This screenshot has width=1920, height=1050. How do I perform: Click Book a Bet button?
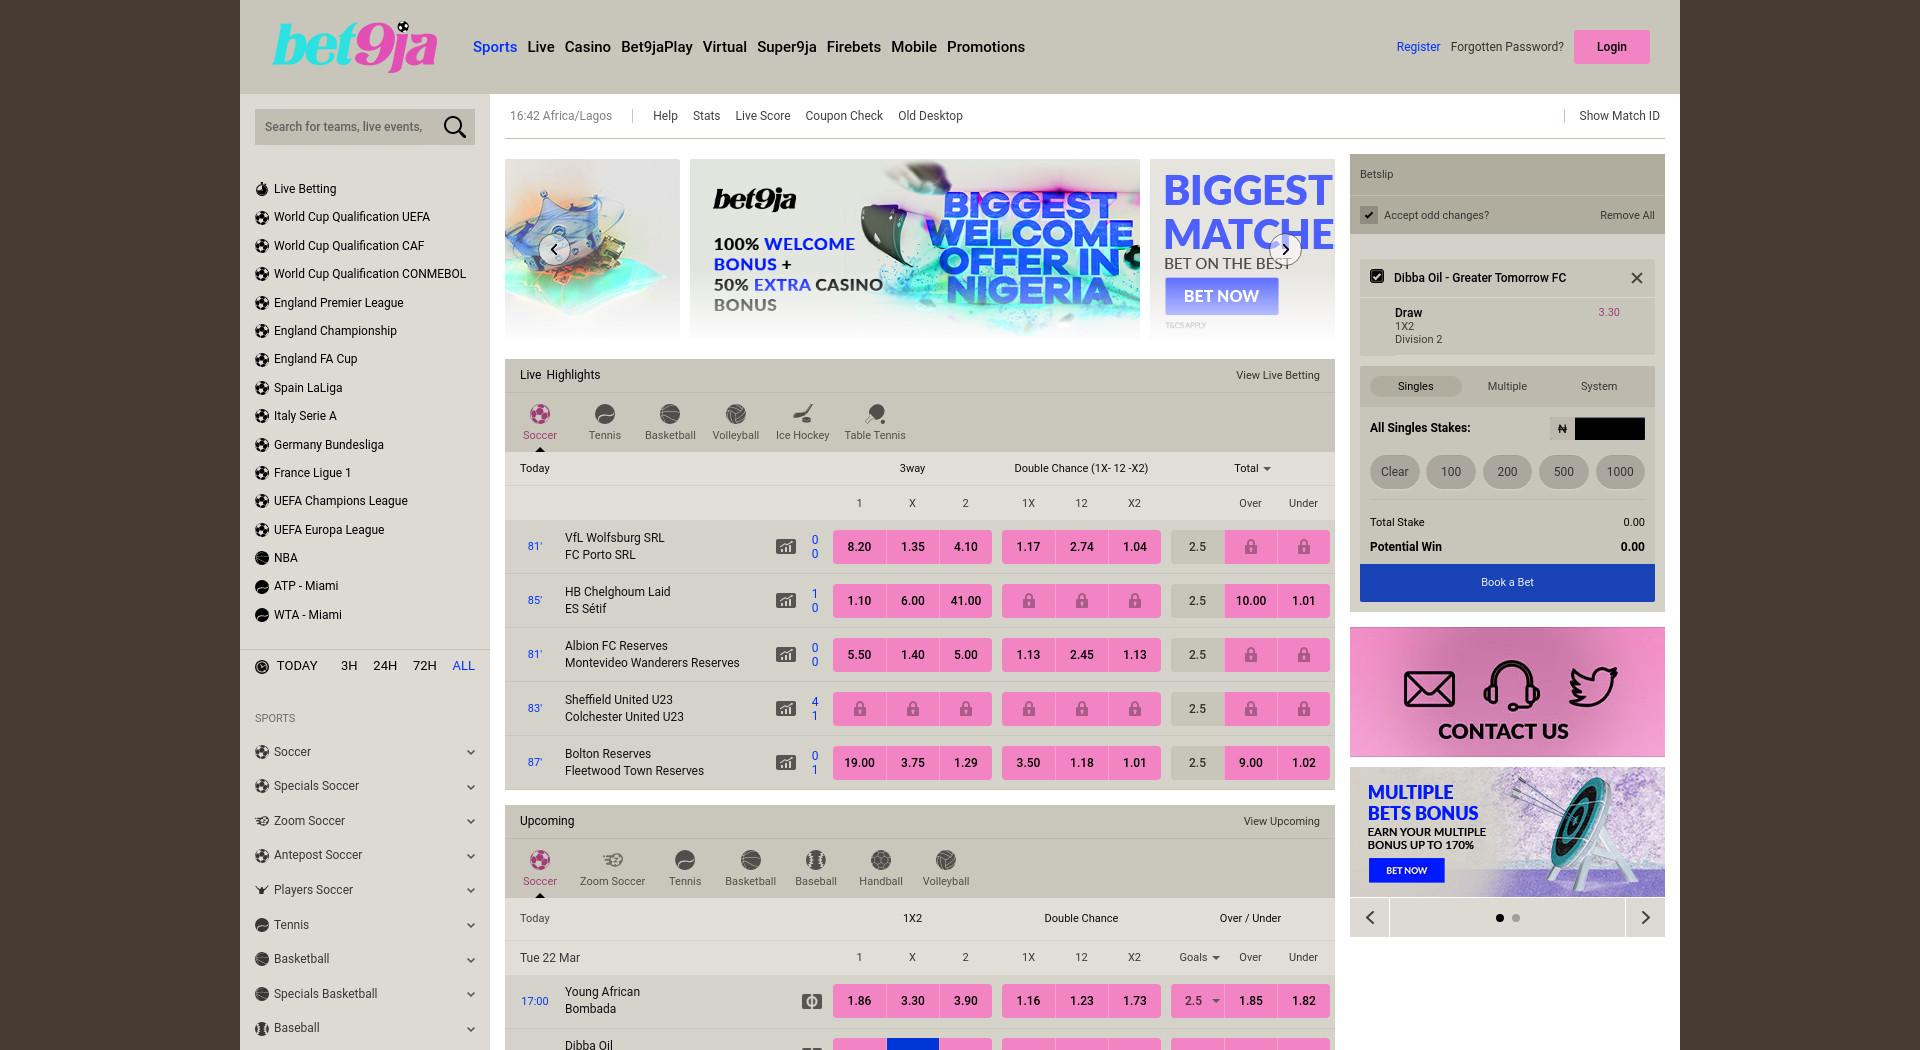coord(1507,582)
